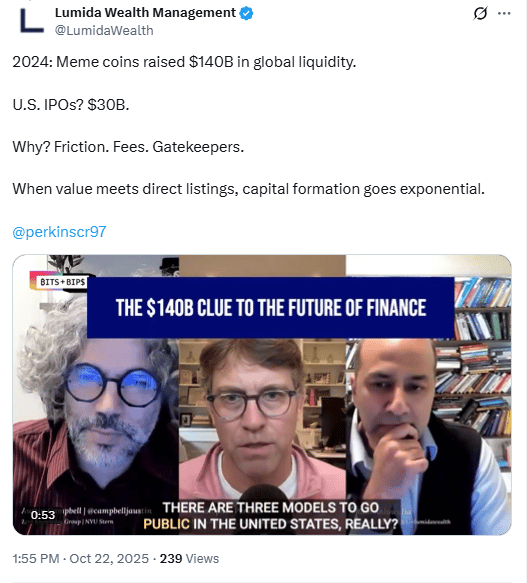Click the tweet line "U.S. IPOs? $30B."
527x583 pixels.
71,105
